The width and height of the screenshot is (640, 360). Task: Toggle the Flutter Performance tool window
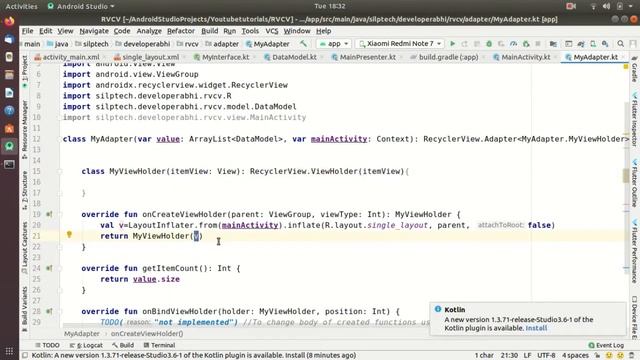(634, 251)
